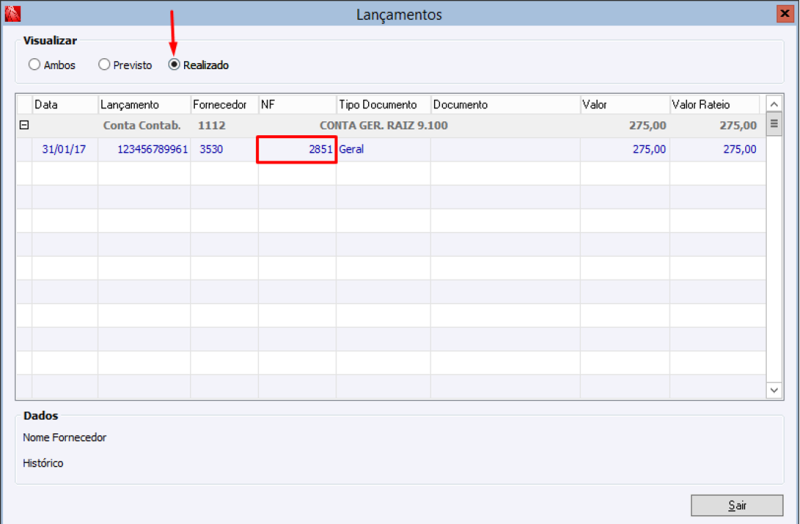The image size is (800, 524).
Task: Click the Nome Fornecedor label
Action: point(65,438)
